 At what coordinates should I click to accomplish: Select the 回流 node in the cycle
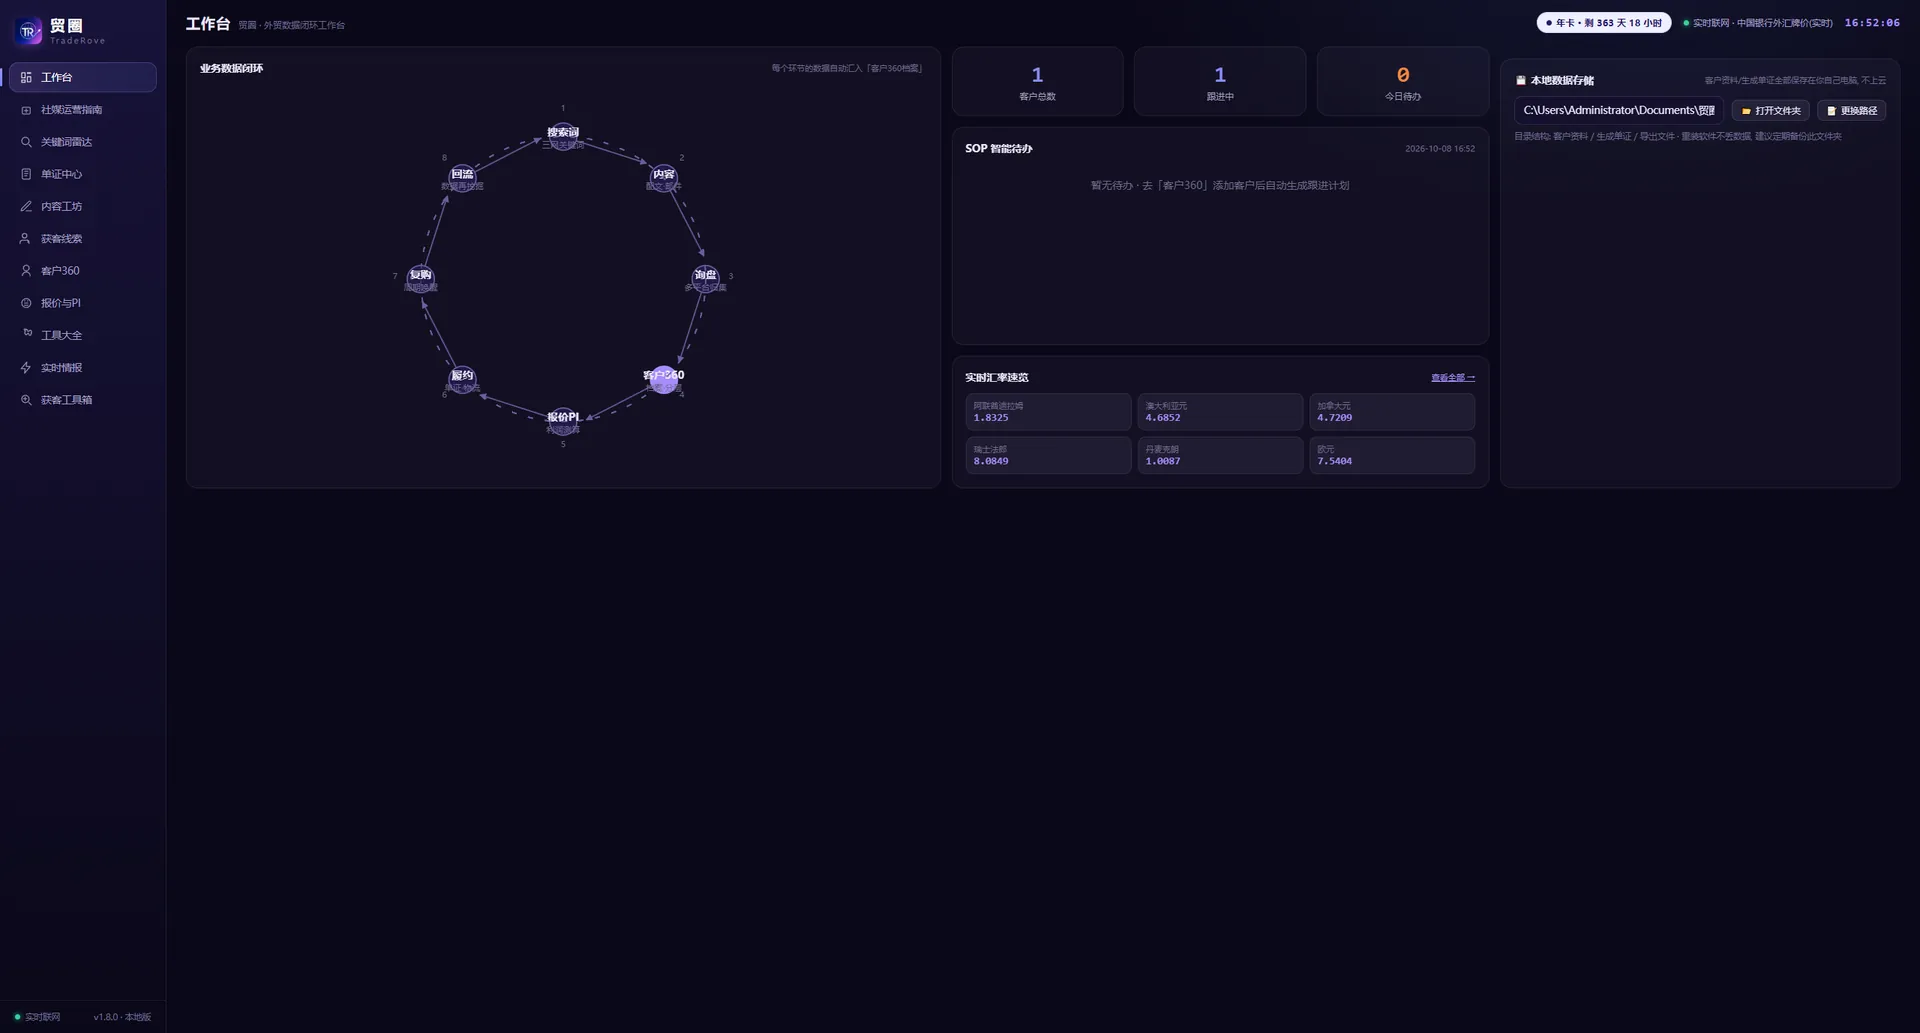462,177
